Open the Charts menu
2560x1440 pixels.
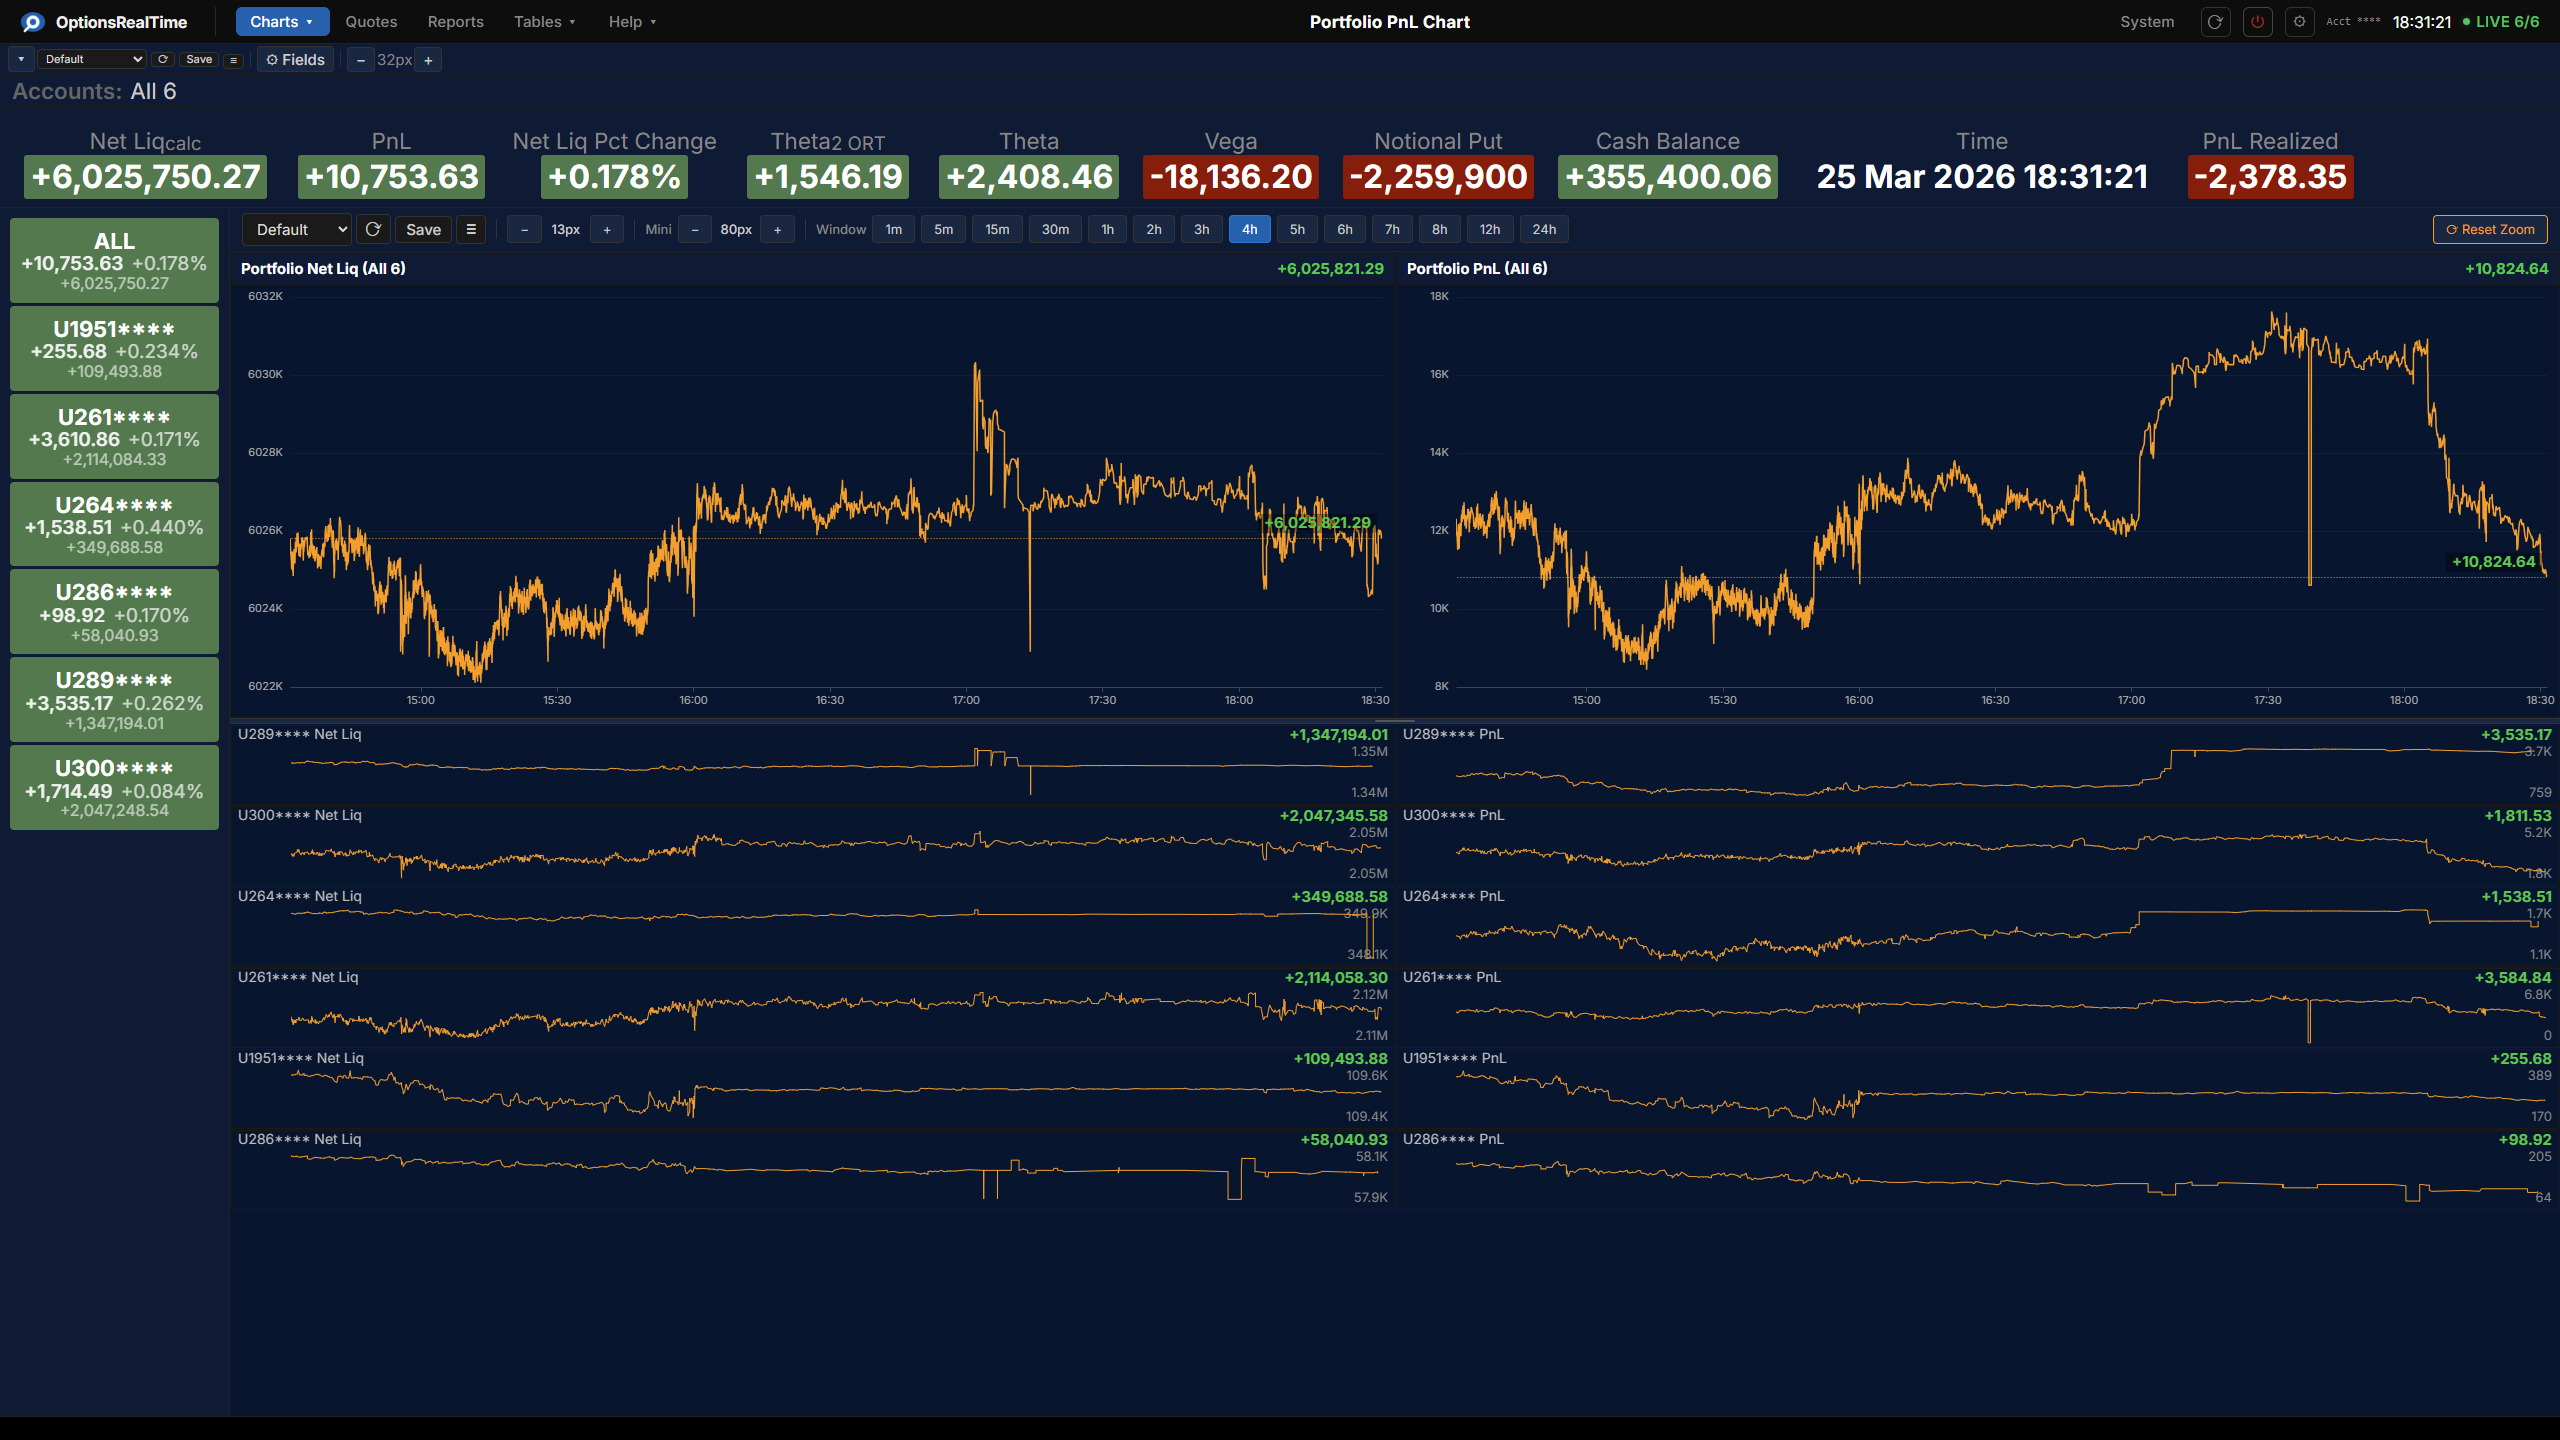click(x=281, y=21)
